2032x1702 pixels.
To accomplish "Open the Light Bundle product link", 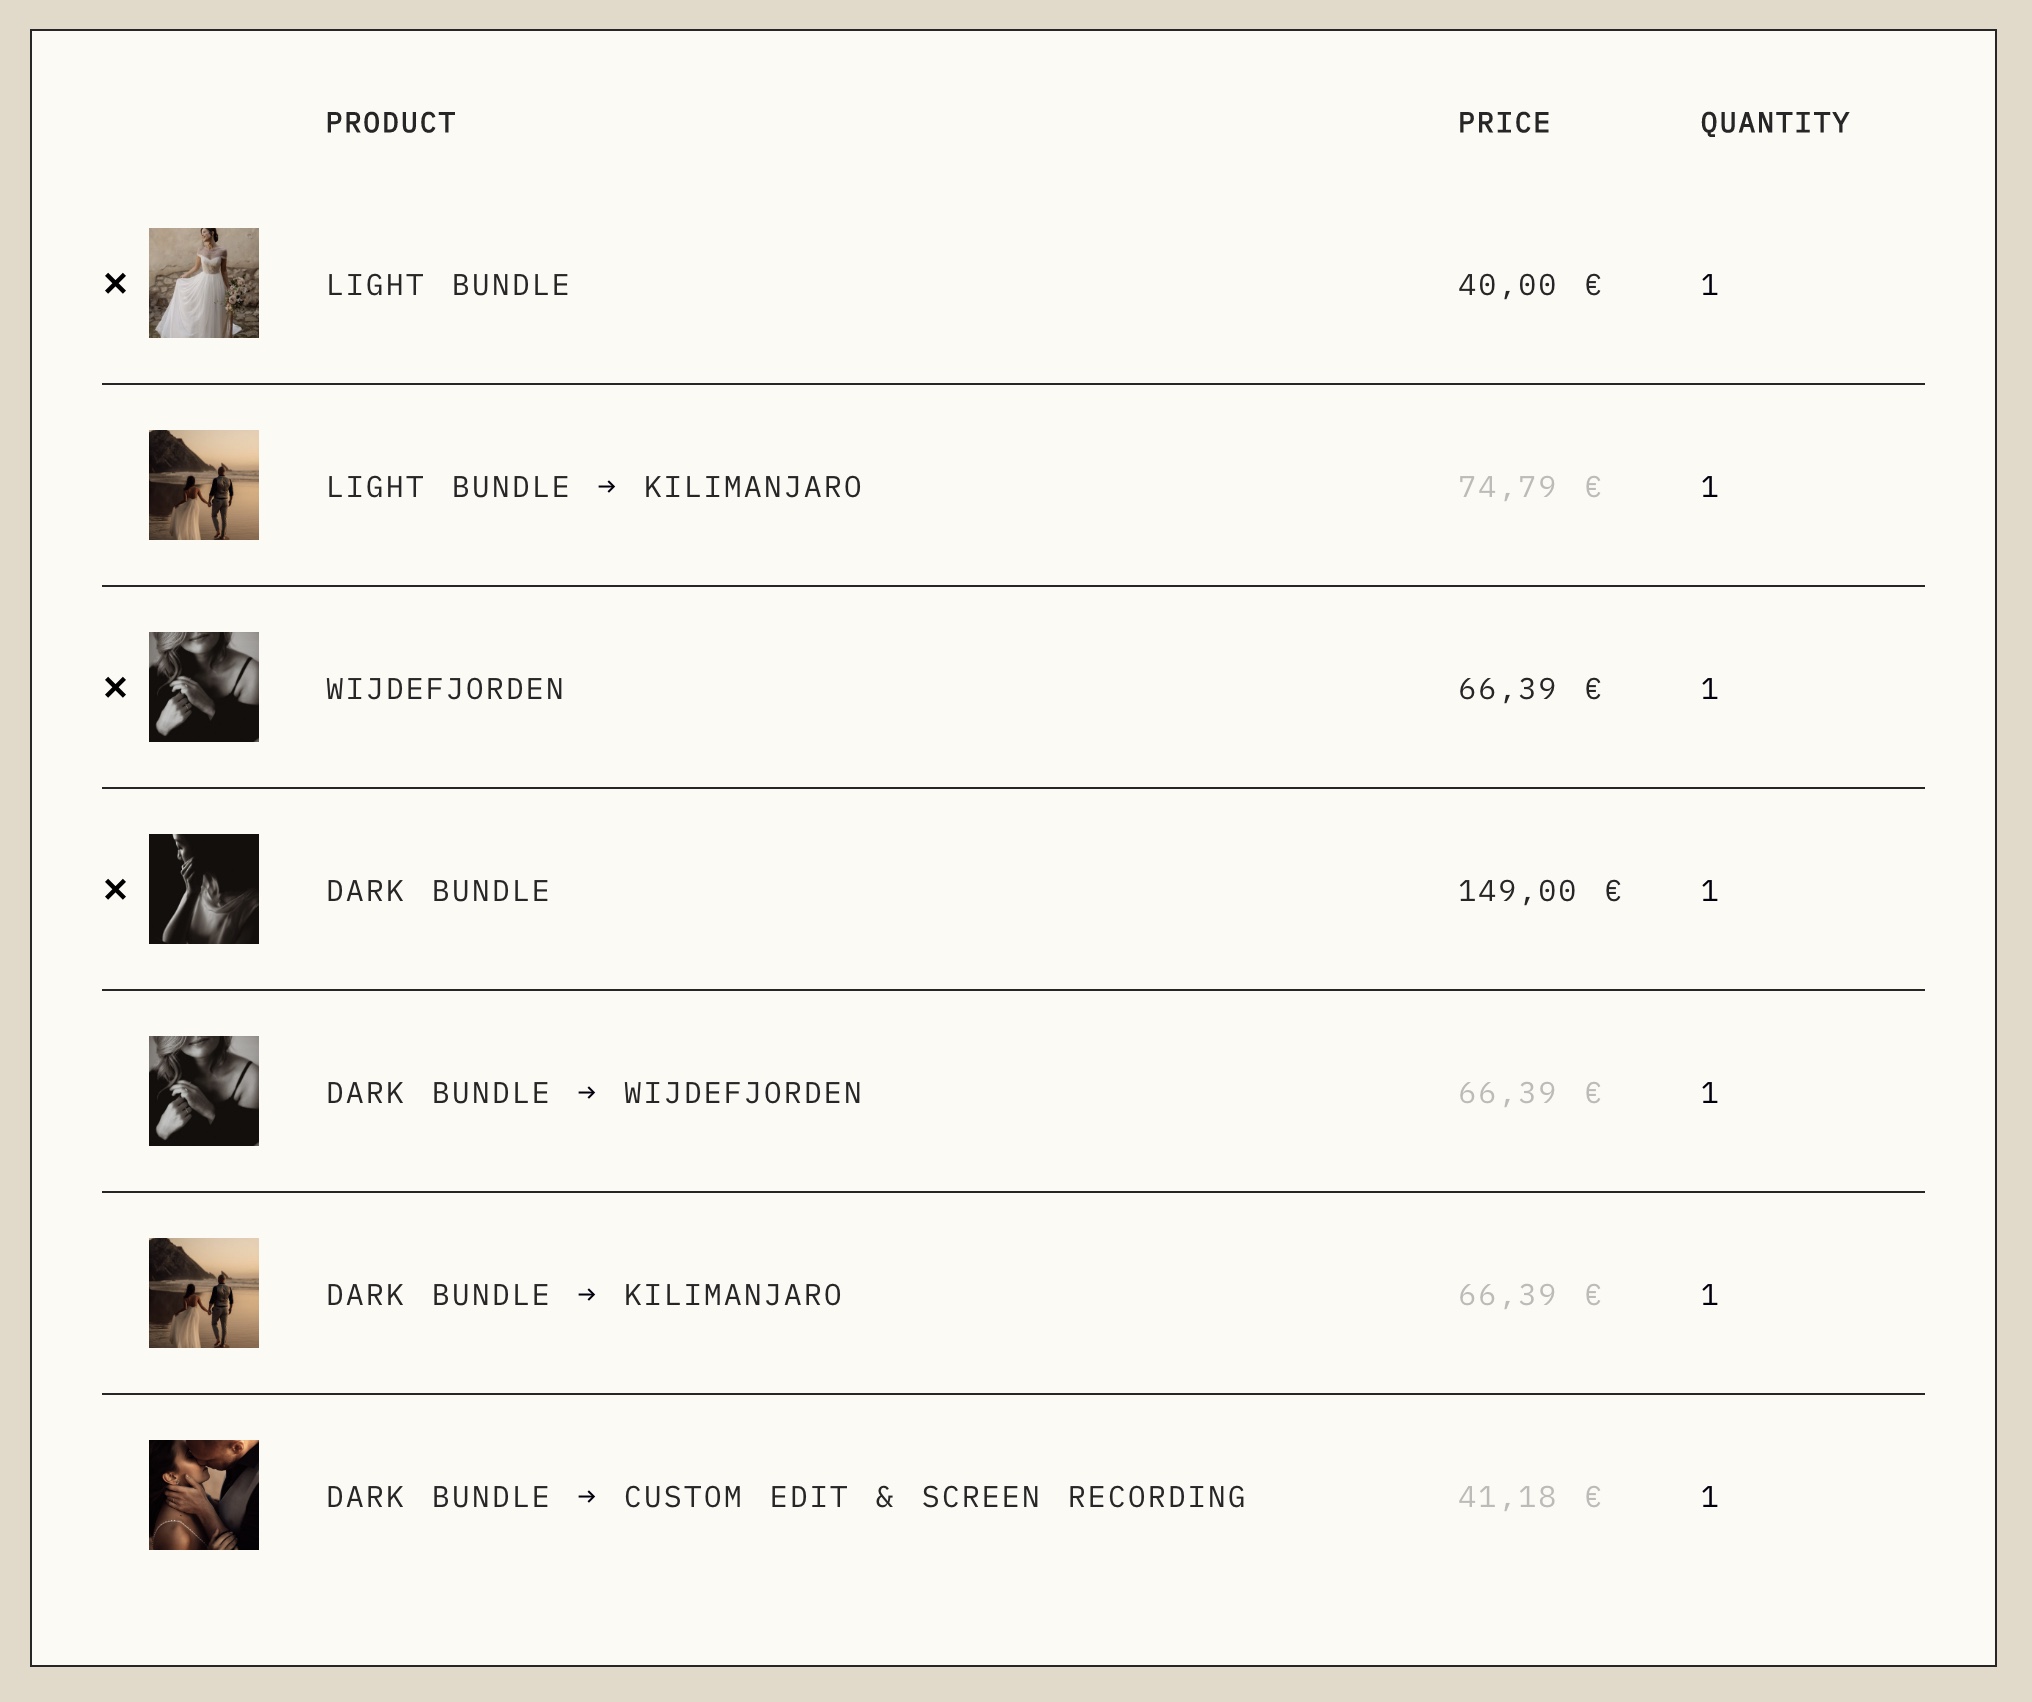I will coord(448,286).
